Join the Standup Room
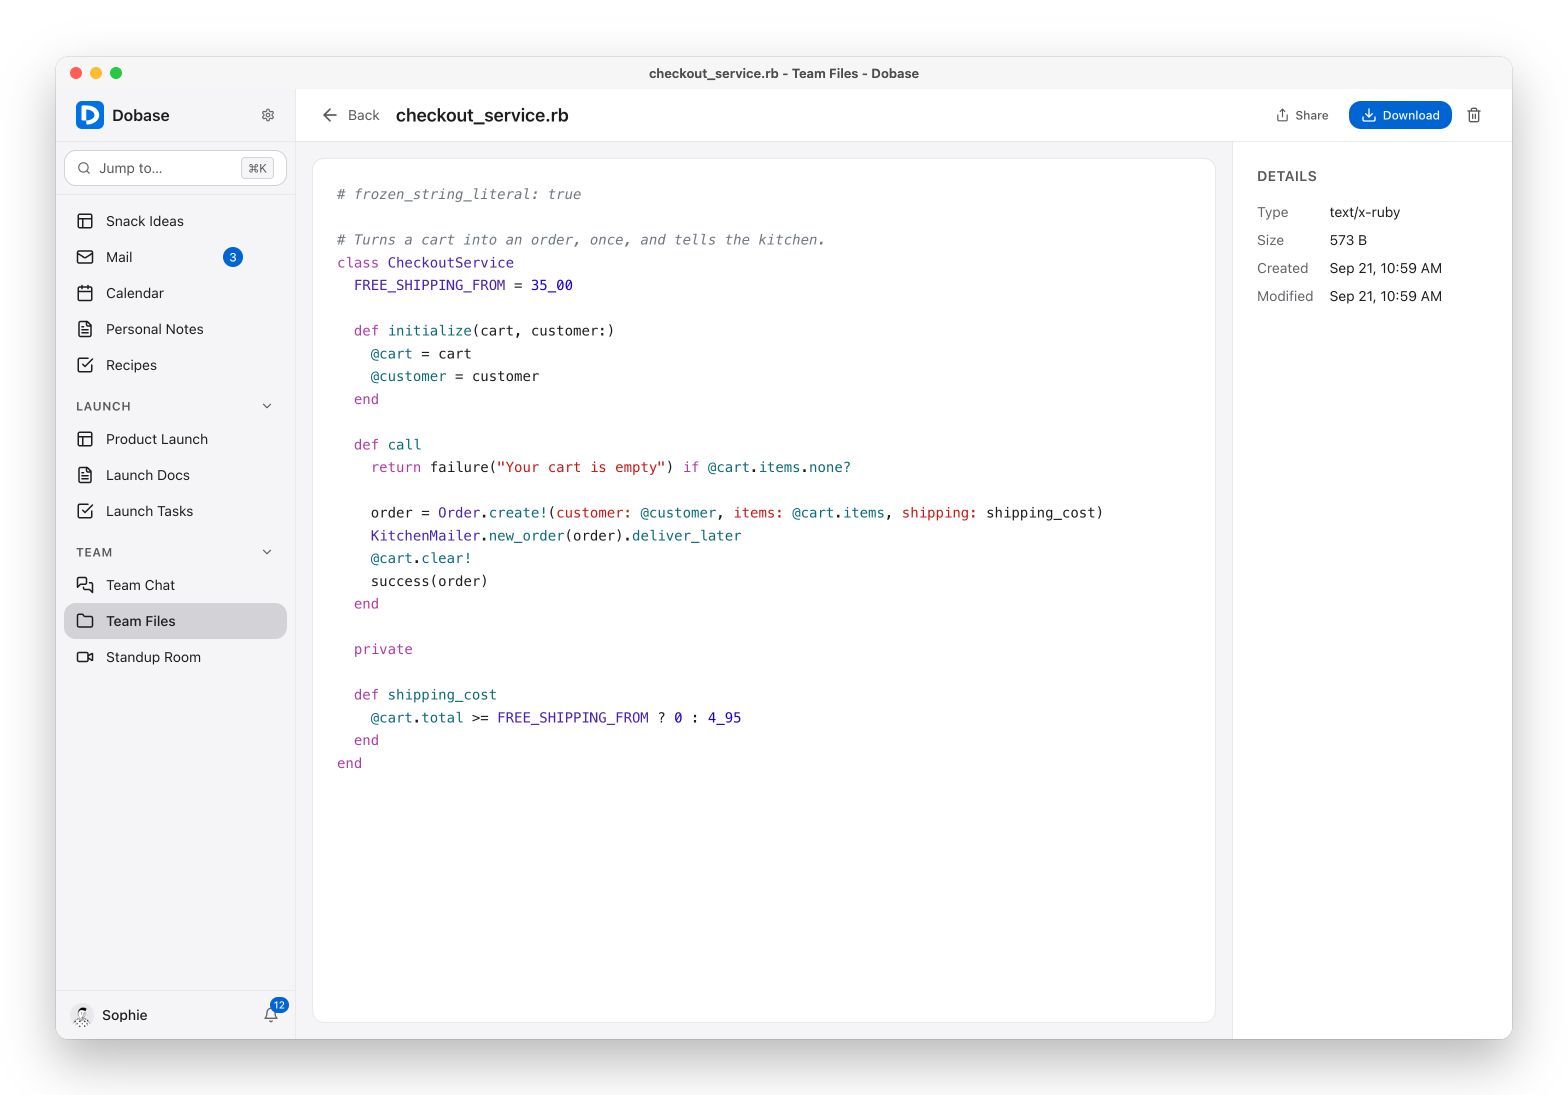Viewport: 1568px width, 1095px height. (x=175, y=657)
